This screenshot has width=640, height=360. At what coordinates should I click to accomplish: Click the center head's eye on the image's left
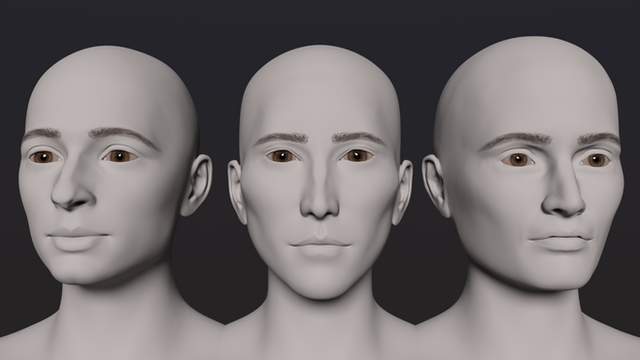pos(282,156)
